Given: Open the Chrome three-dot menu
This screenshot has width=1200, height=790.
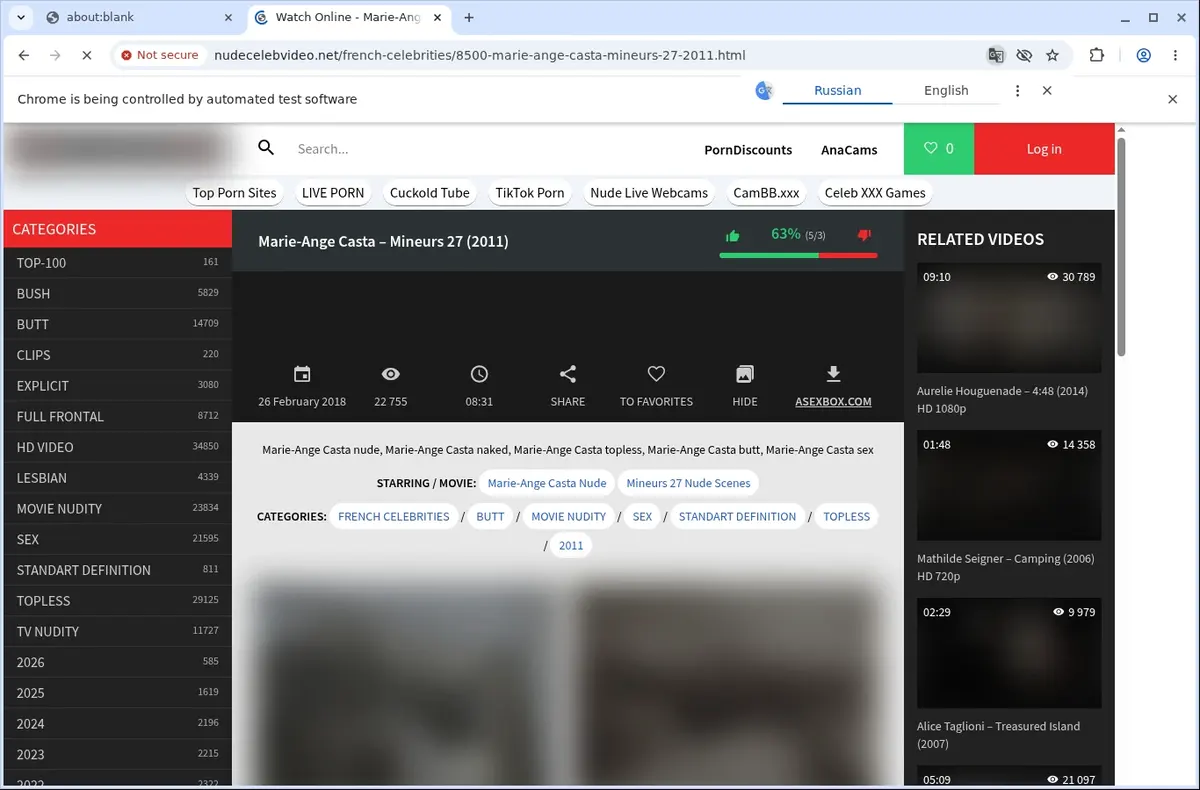Looking at the screenshot, I should [x=1174, y=55].
